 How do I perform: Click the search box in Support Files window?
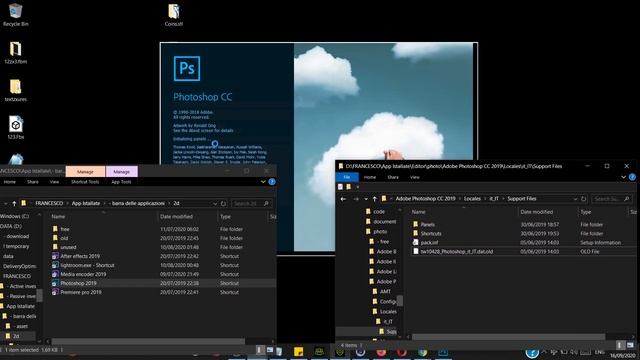point(611,199)
